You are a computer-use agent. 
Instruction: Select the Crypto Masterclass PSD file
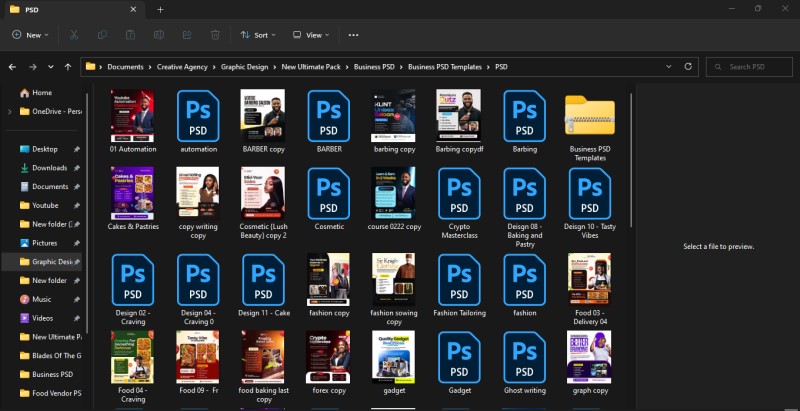[x=459, y=193]
